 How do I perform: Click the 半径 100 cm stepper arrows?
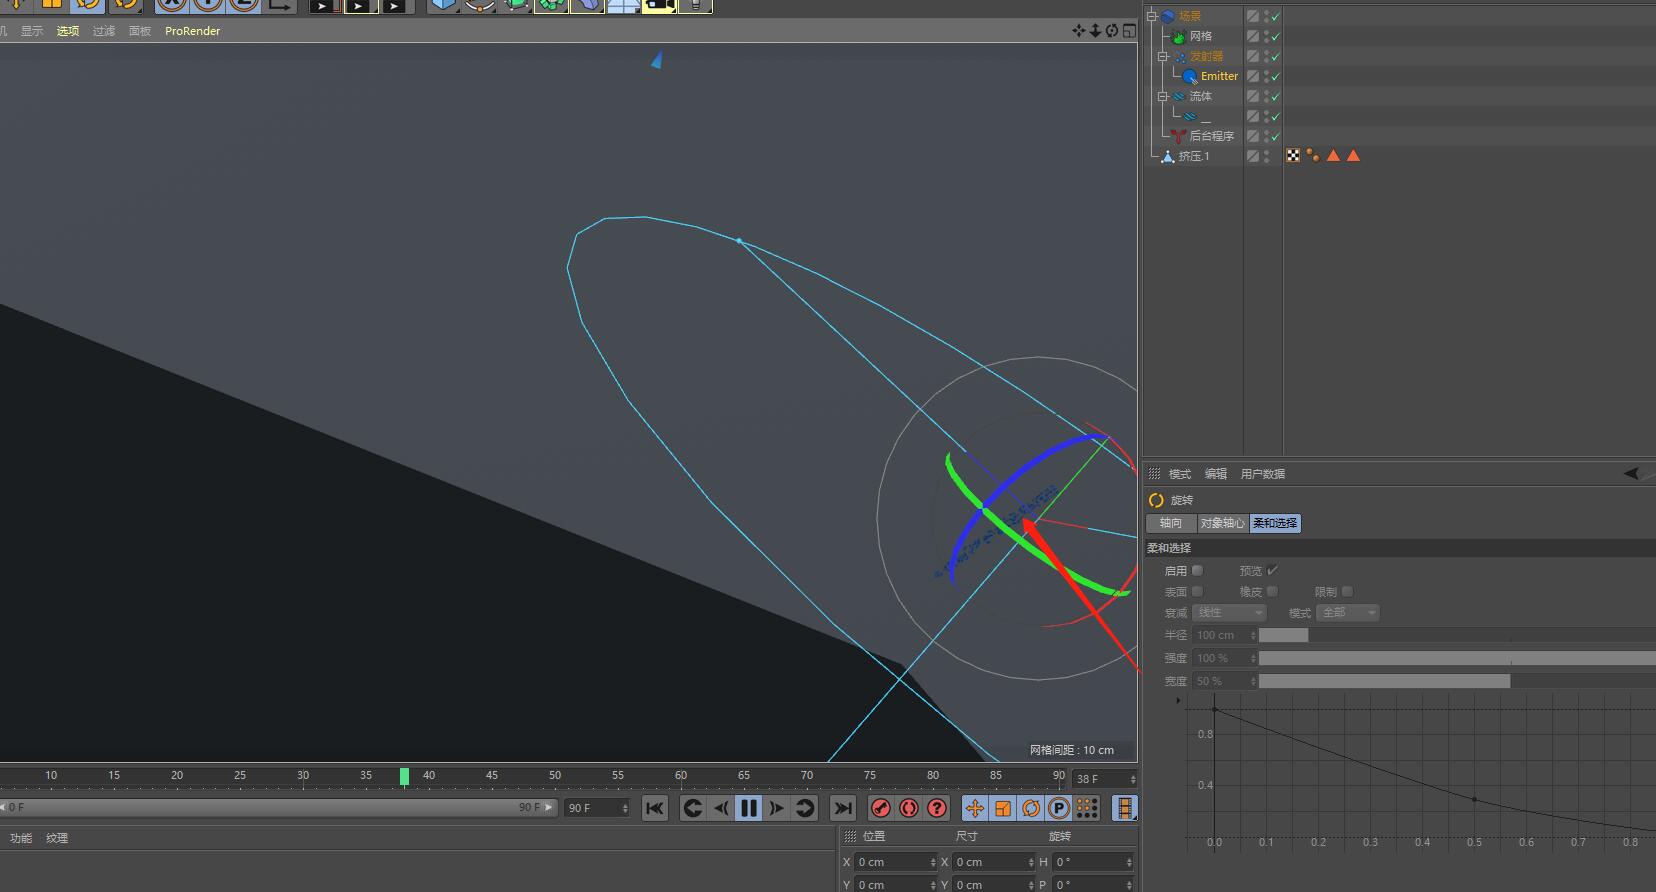[x=1252, y=635]
